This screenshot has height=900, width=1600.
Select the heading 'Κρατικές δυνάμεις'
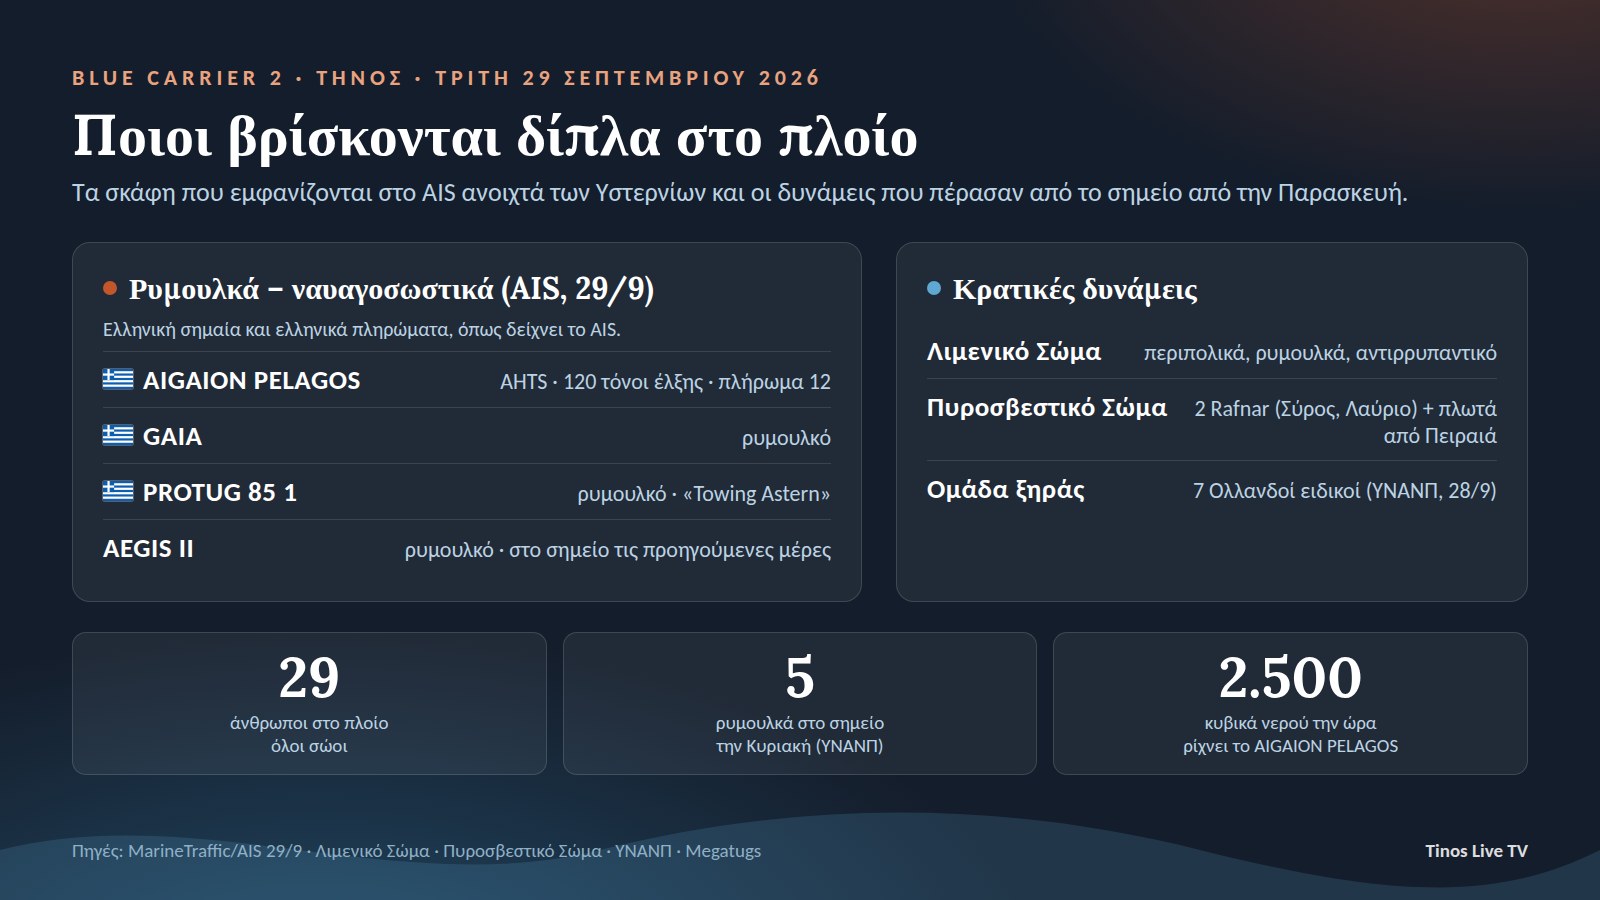click(x=1075, y=289)
